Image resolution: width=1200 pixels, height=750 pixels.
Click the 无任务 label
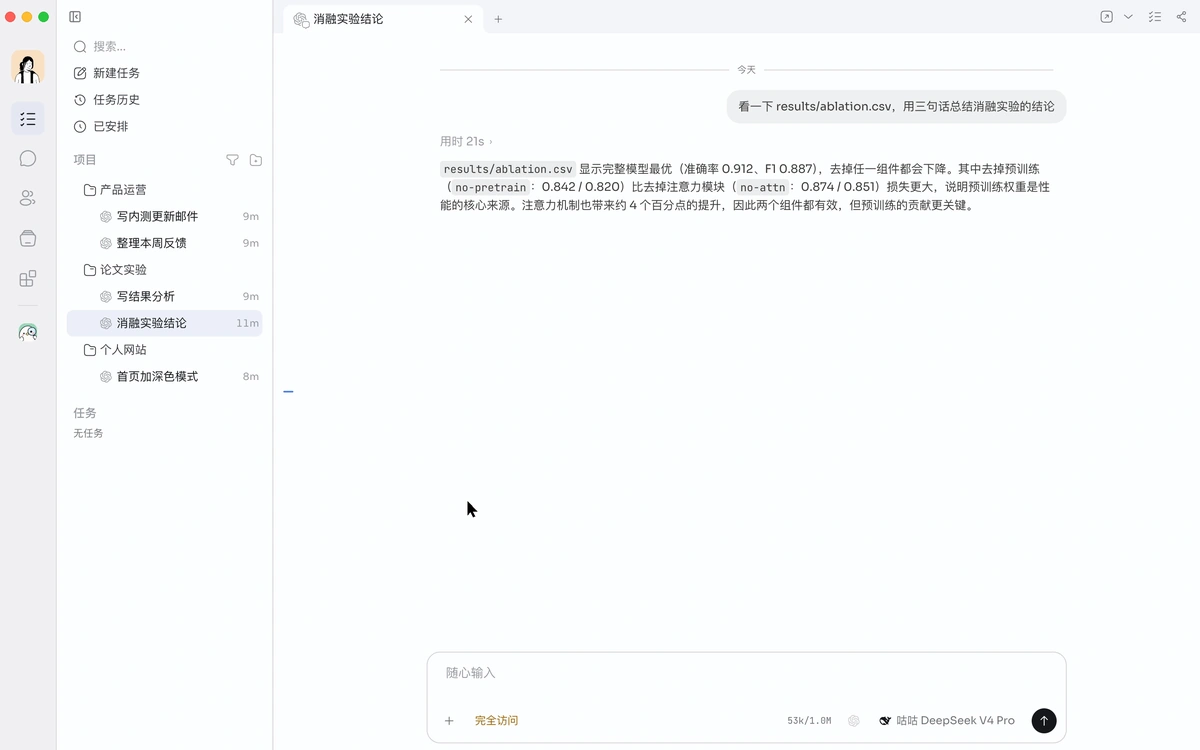[x=88, y=434]
